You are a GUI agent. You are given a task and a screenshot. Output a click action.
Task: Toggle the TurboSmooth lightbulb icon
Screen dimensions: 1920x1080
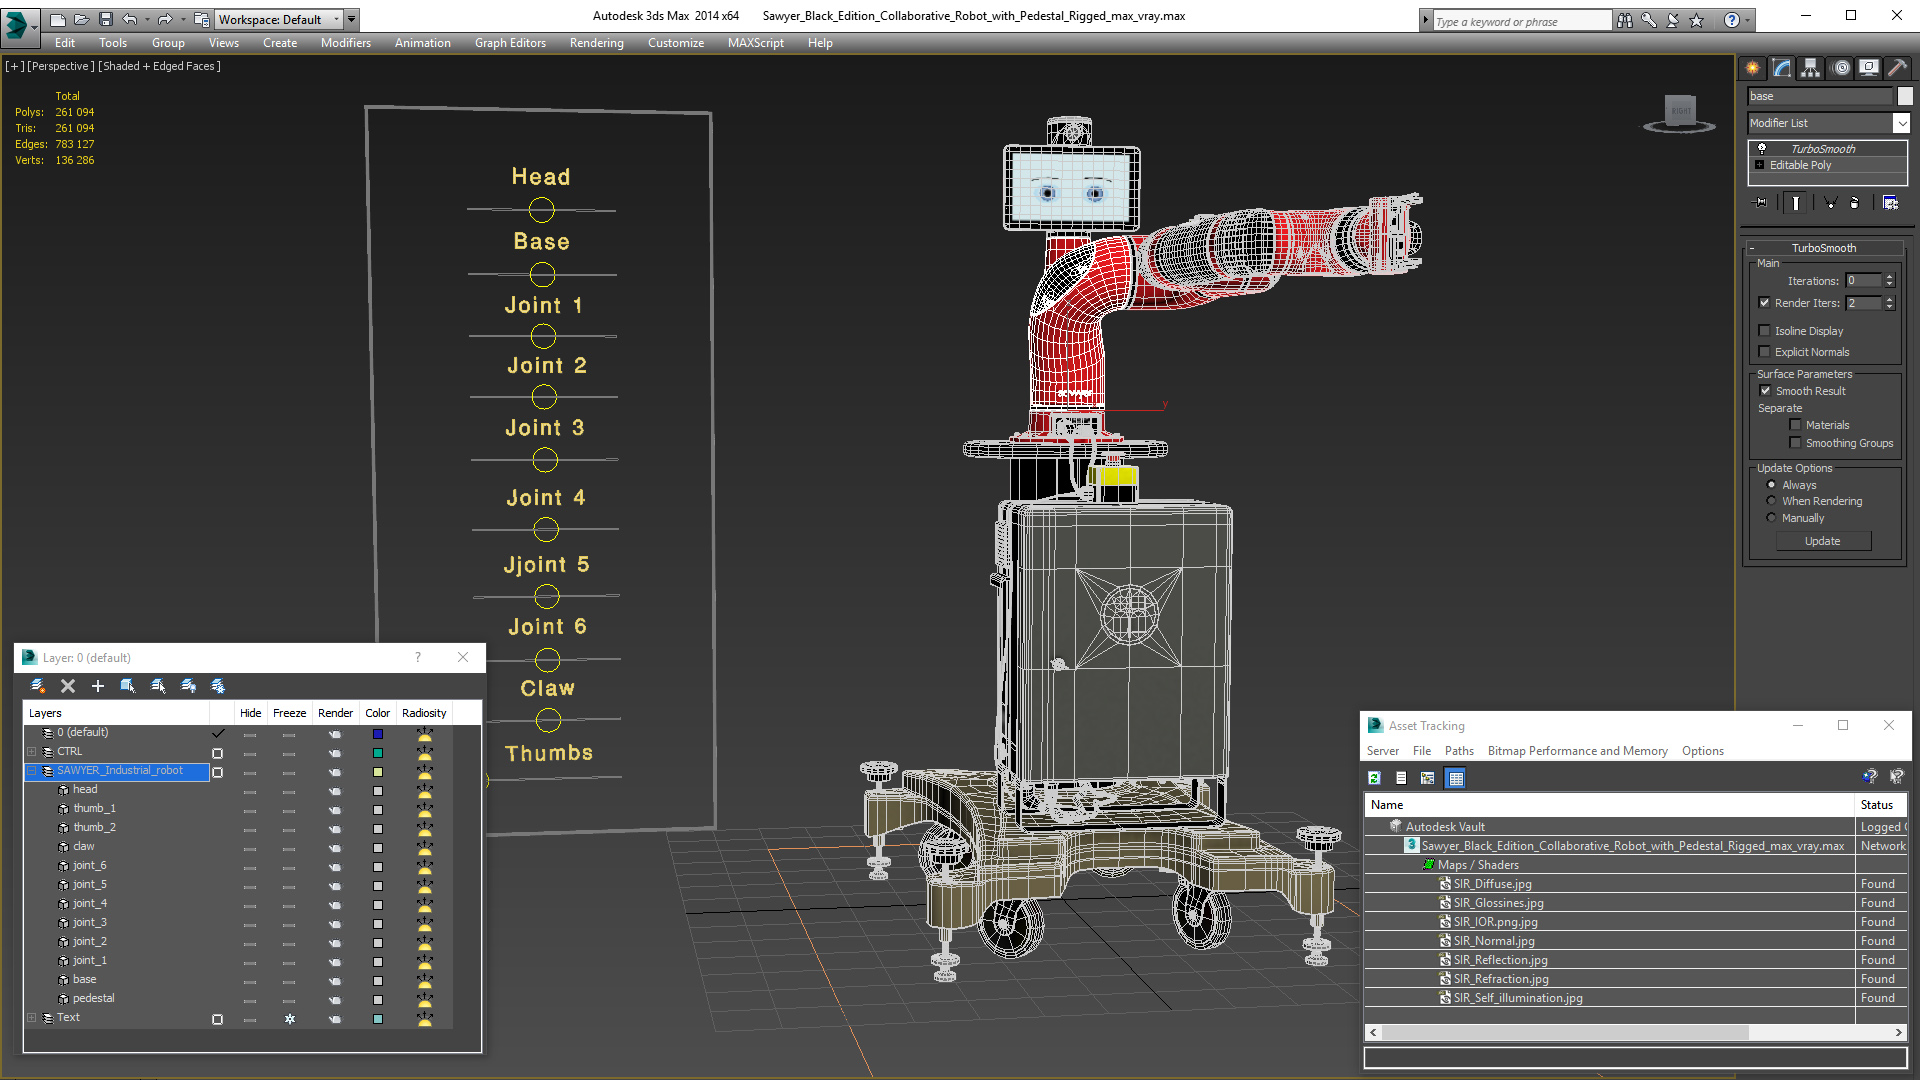pos(1762,148)
